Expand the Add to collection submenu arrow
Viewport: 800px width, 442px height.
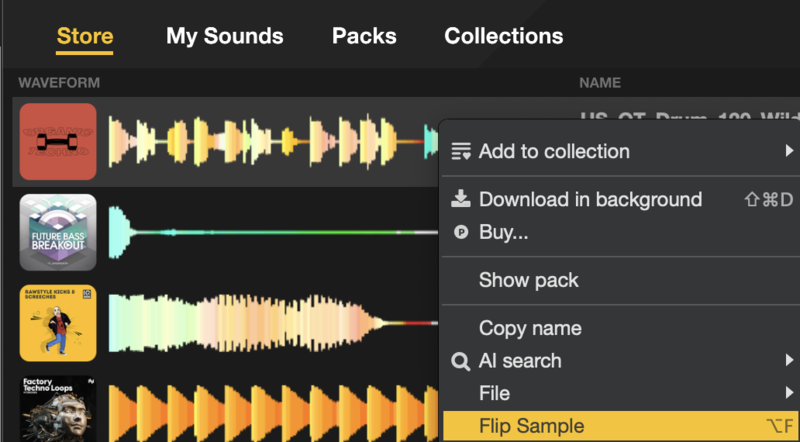click(x=789, y=151)
